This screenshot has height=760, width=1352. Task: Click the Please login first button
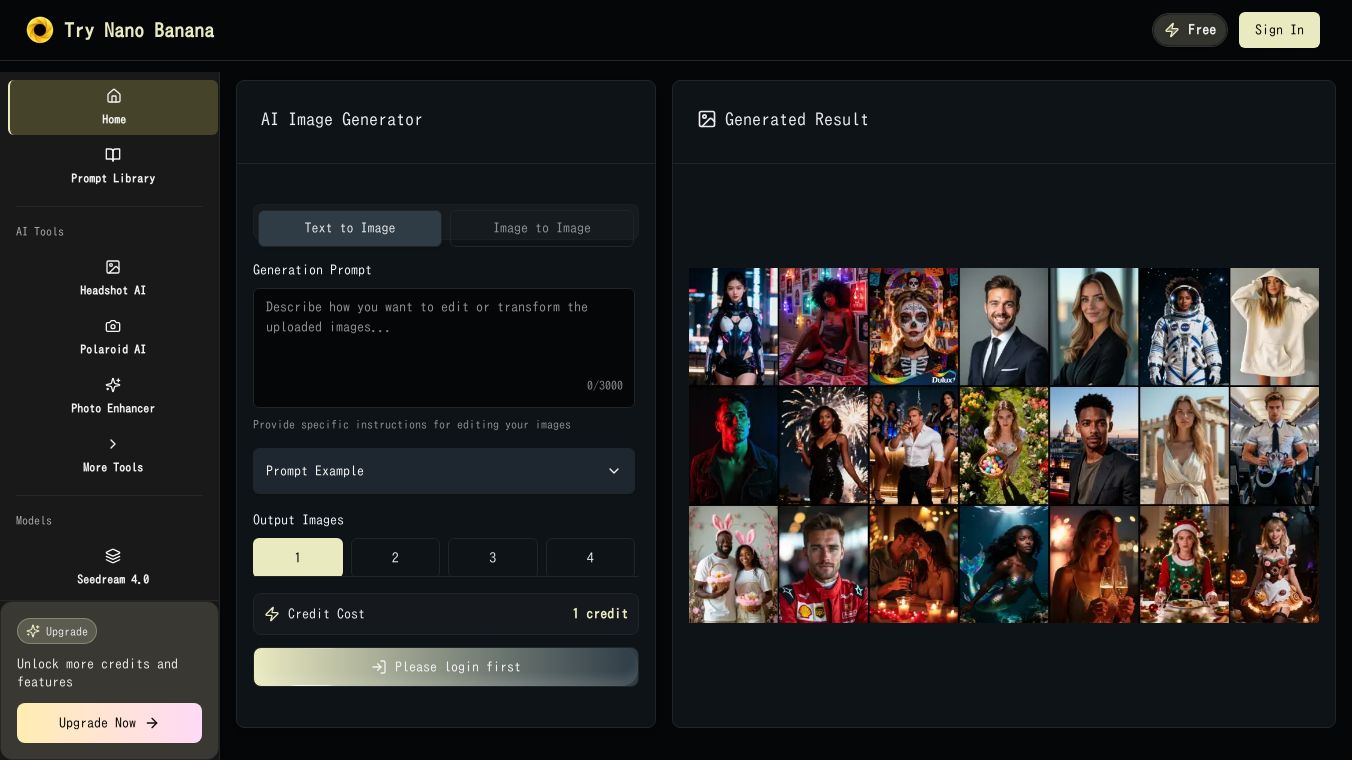tap(446, 667)
